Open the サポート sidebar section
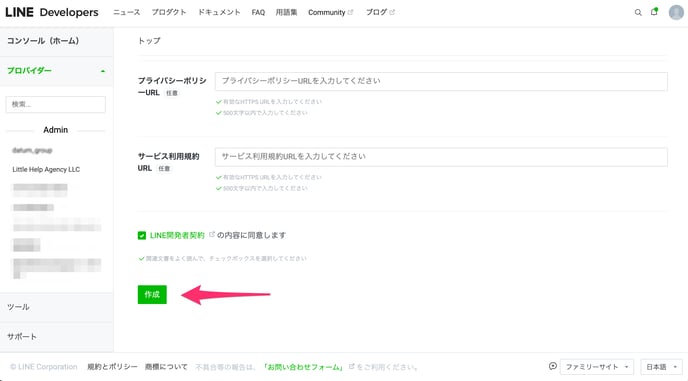688x381 pixels. pyautogui.click(x=57, y=337)
